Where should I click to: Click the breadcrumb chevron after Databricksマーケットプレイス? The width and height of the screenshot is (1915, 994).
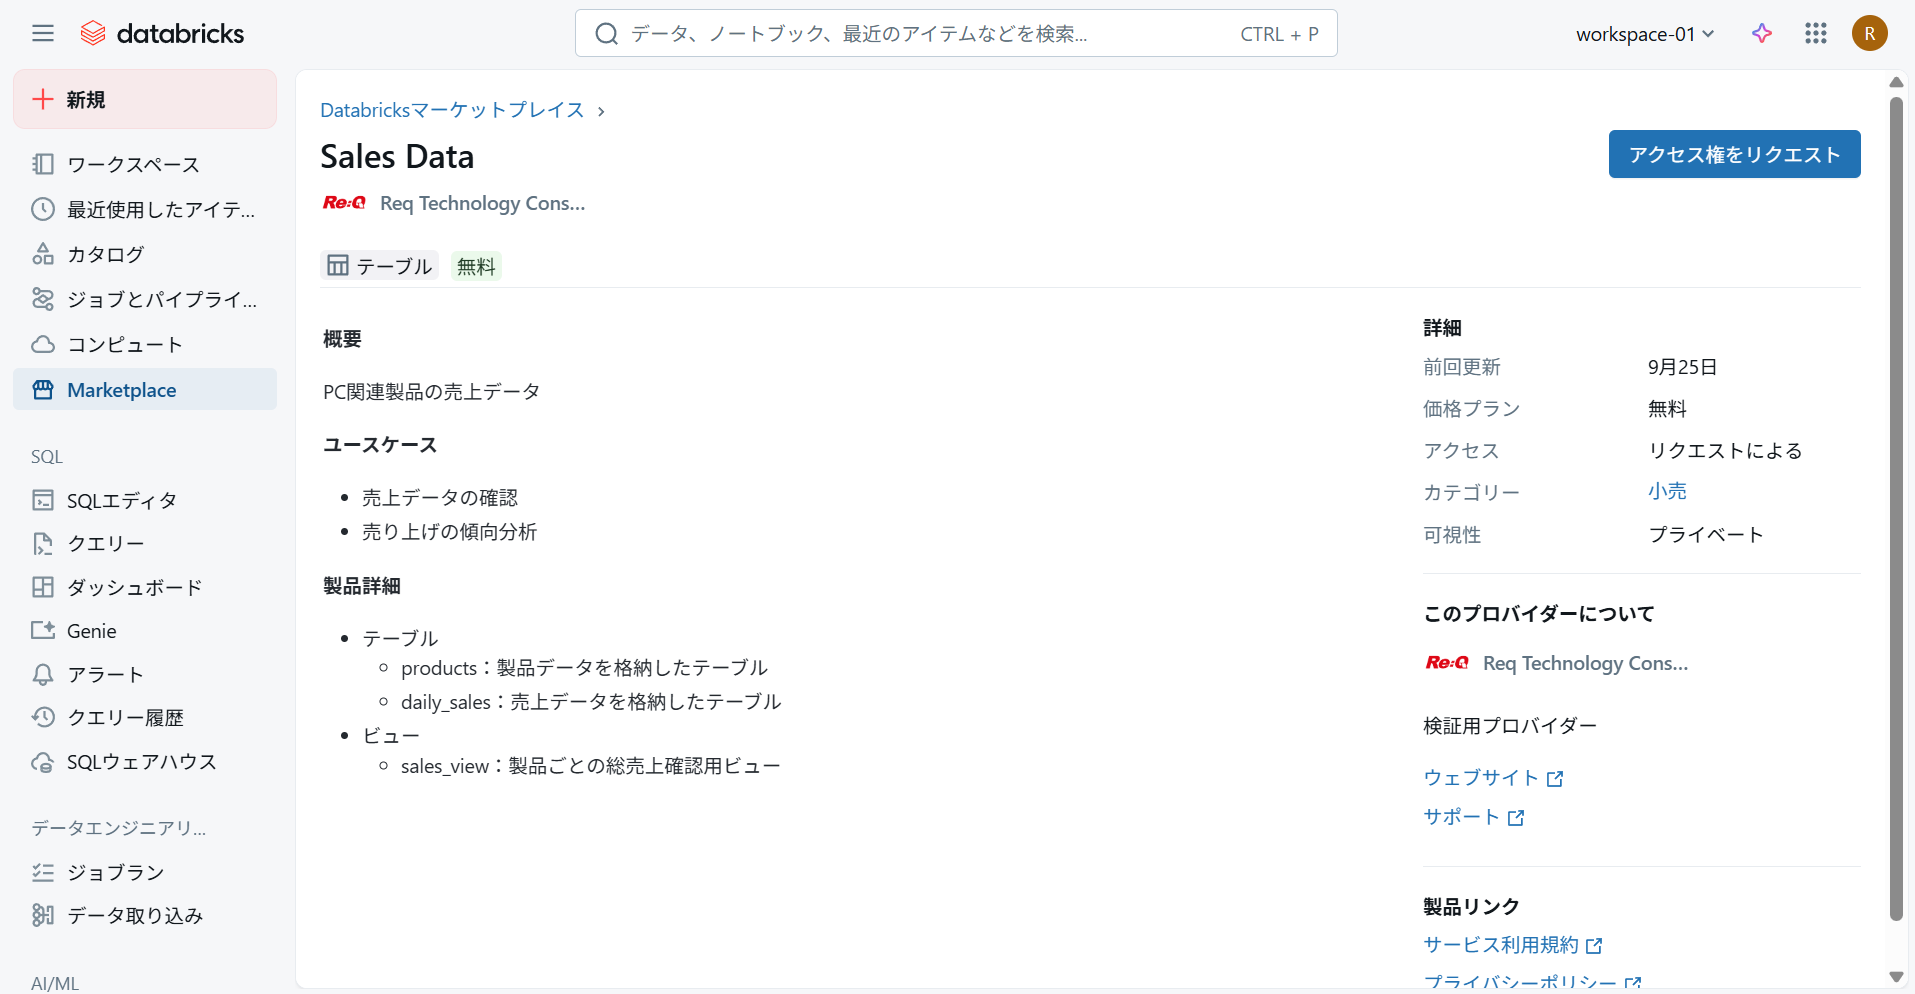601,111
